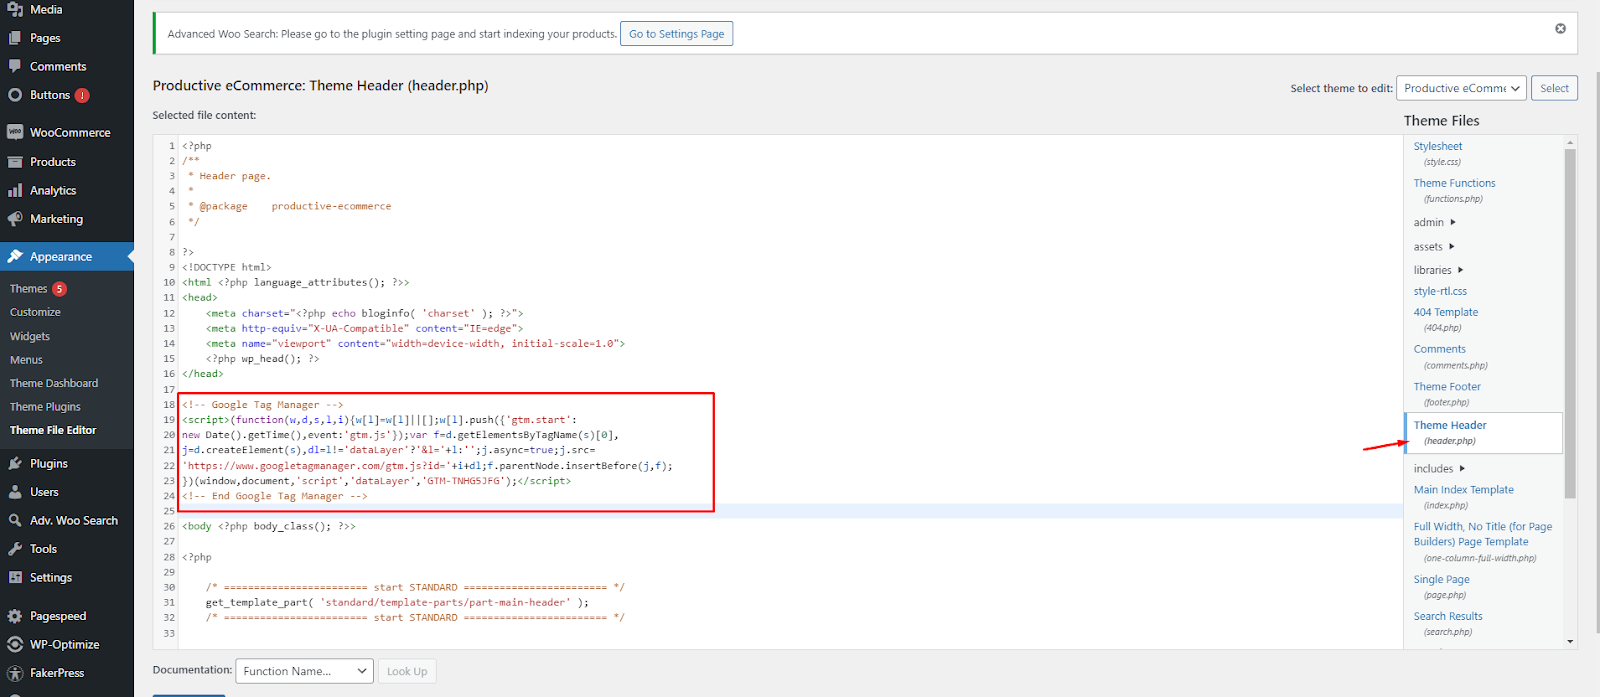Dismiss the Advanced Woo Search notice
Screen dimensions: 1600x697
click(x=1560, y=28)
